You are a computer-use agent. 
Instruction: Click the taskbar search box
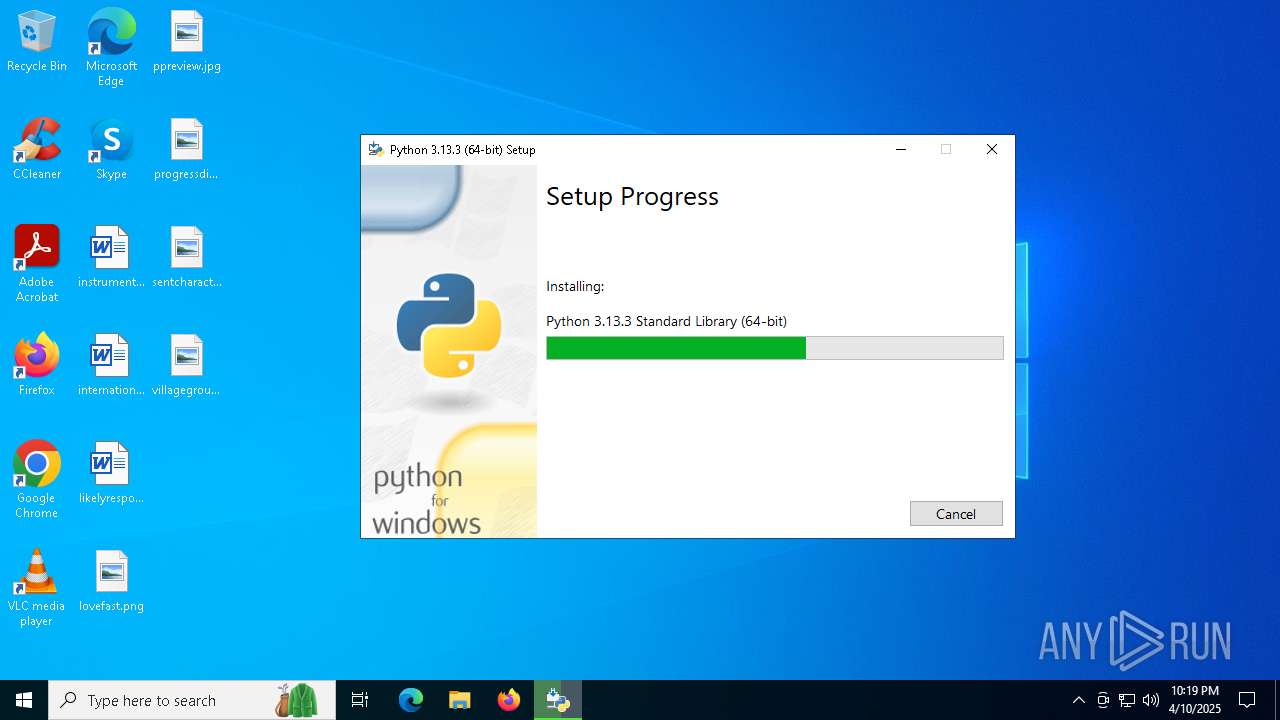192,700
